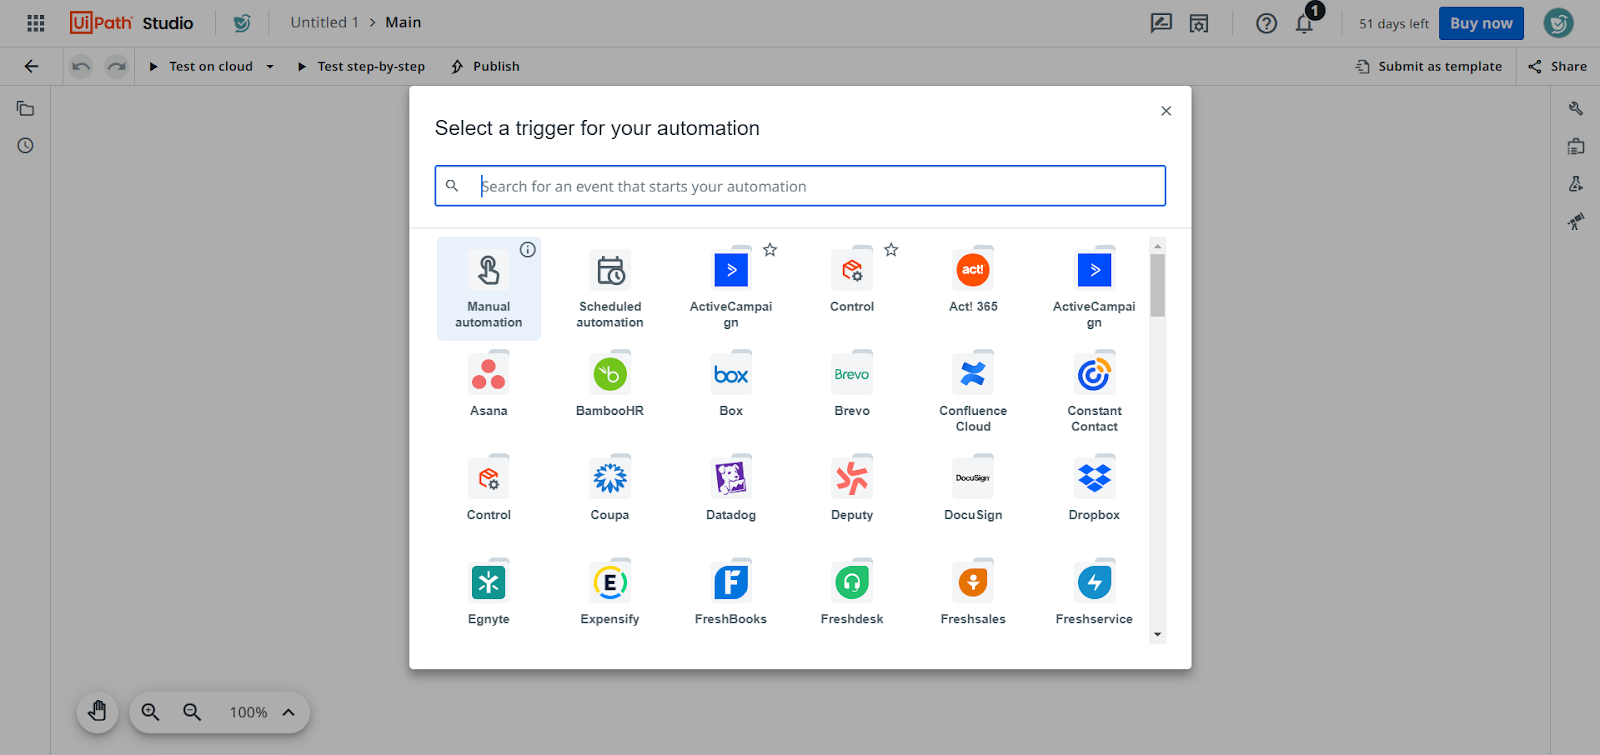This screenshot has width=1600, height=755.
Task: Select the Manual automation trigger
Action: click(x=488, y=288)
